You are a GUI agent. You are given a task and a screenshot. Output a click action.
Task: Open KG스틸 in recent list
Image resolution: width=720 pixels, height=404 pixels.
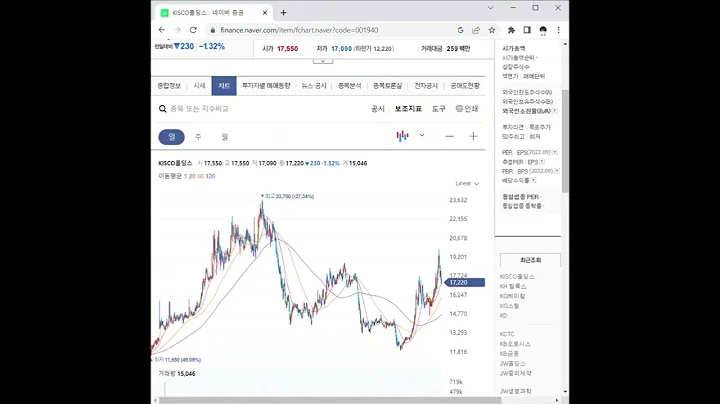point(509,306)
